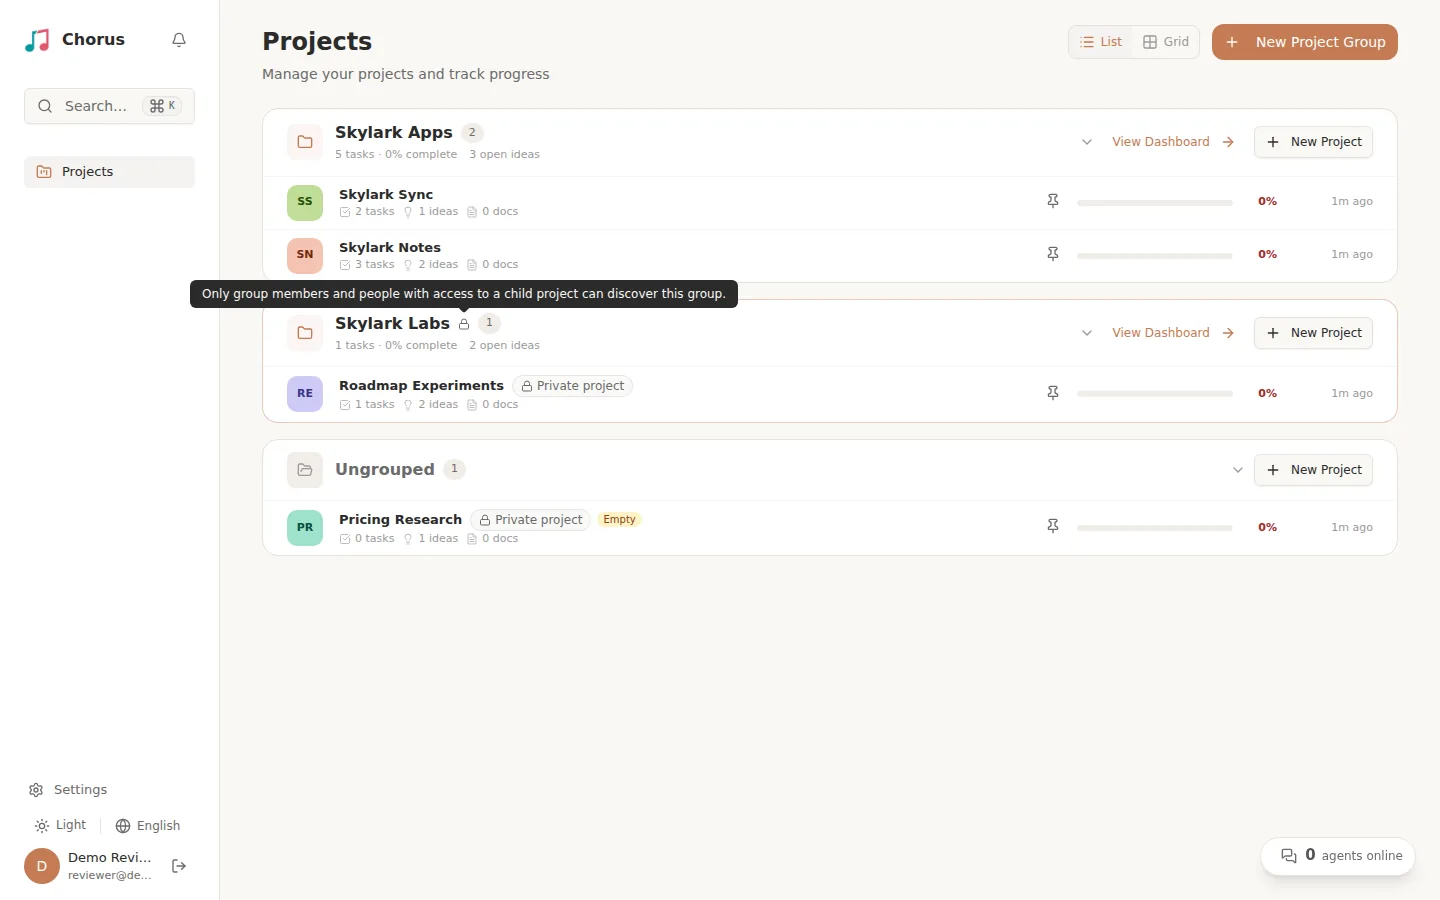Pin the Roadmap Experiments project
The width and height of the screenshot is (1440, 900).
click(x=1053, y=393)
